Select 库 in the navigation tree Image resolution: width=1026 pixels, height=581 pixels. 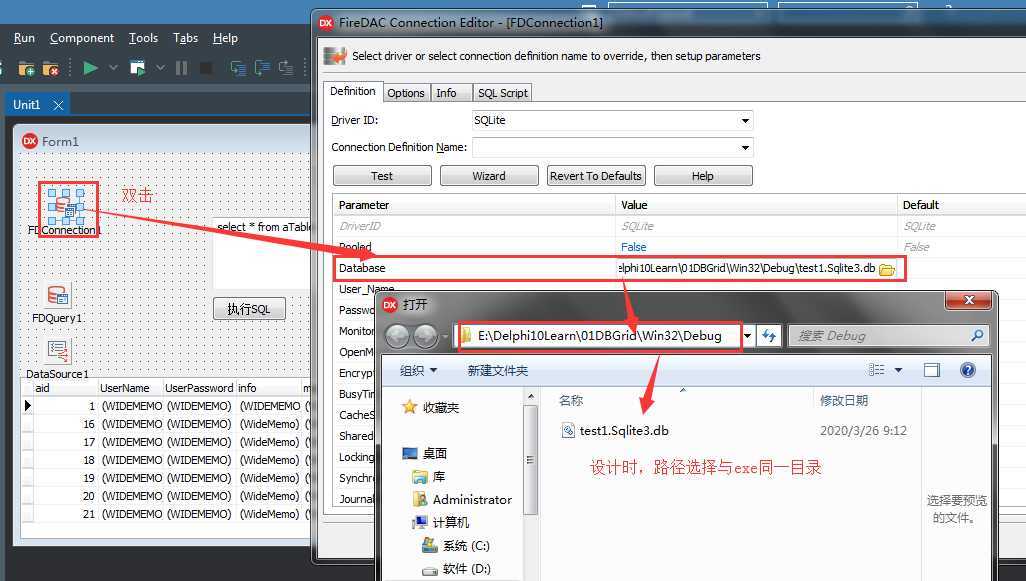pyautogui.click(x=439, y=476)
